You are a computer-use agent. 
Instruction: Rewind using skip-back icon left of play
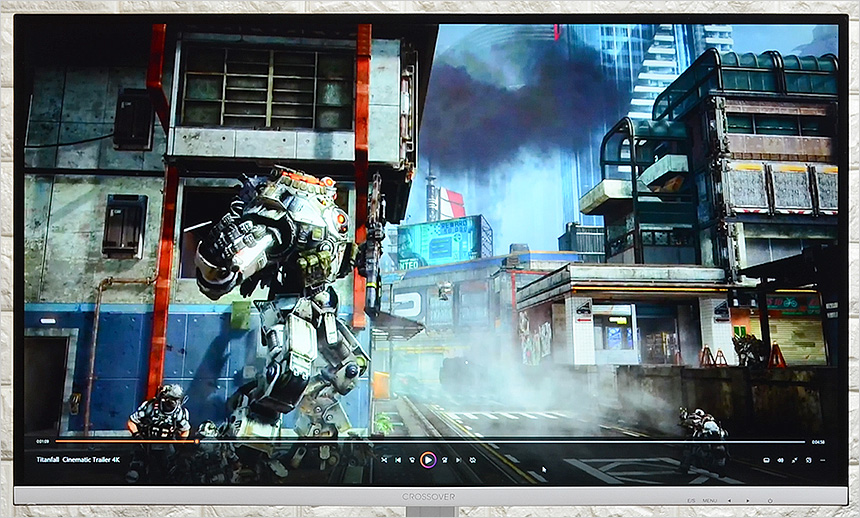coord(412,460)
